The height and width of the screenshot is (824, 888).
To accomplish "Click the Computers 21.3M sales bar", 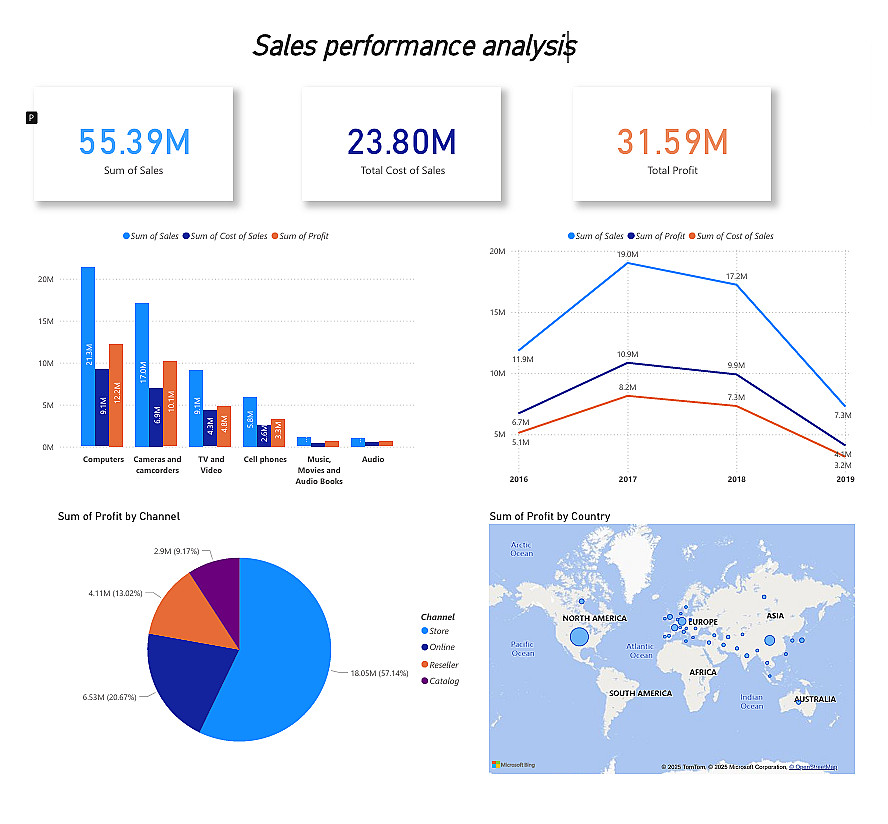I will pyautogui.click(x=88, y=357).
